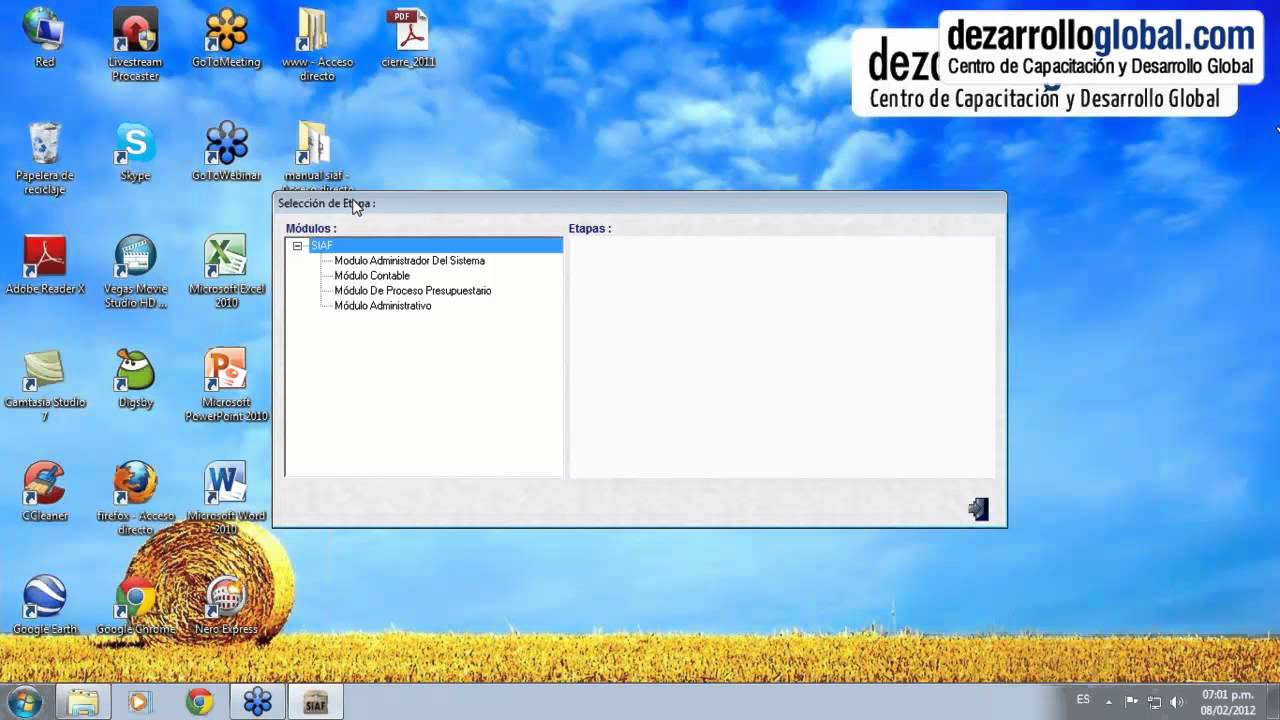Open Firefox Acceso directo shortcut
This screenshot has height=720, width=1280.
(135, 498)
